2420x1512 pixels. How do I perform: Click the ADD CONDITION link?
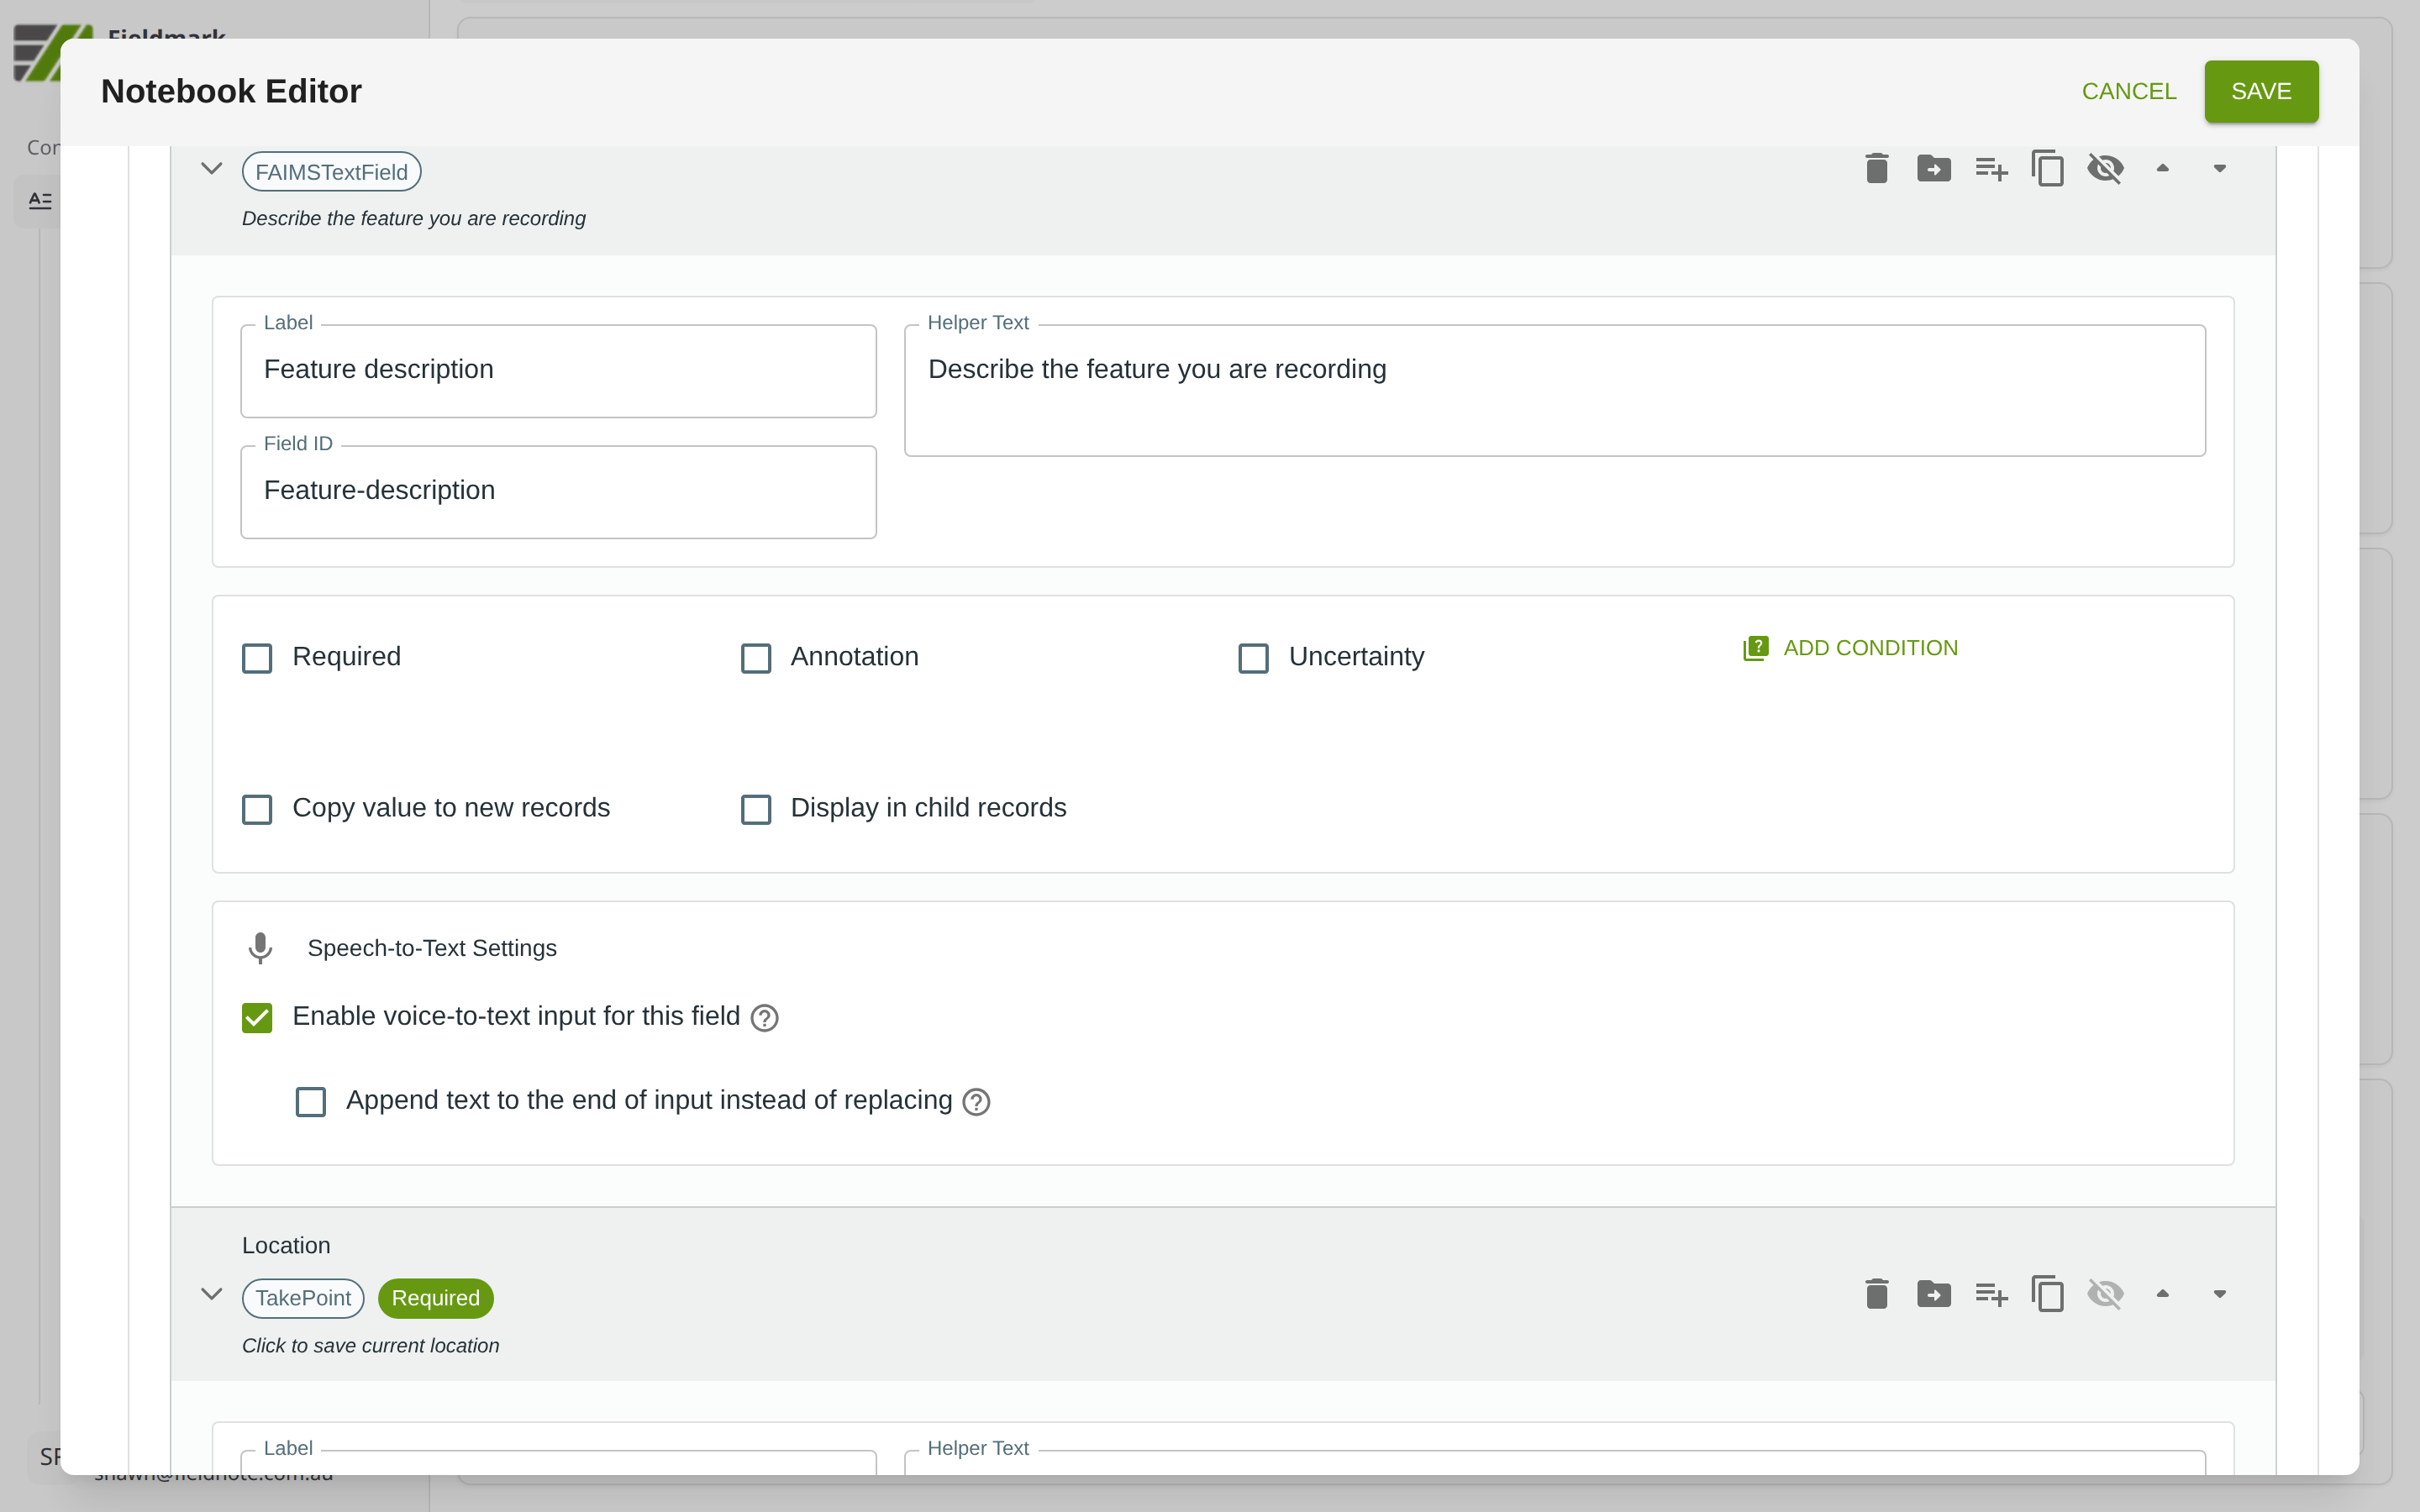[x=1850, y=648]
